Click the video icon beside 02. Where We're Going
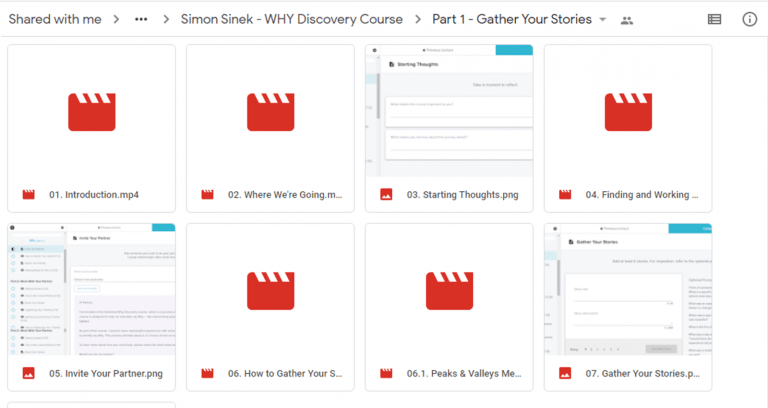Viewport: 768px width, 408px height. coord(208,194)
